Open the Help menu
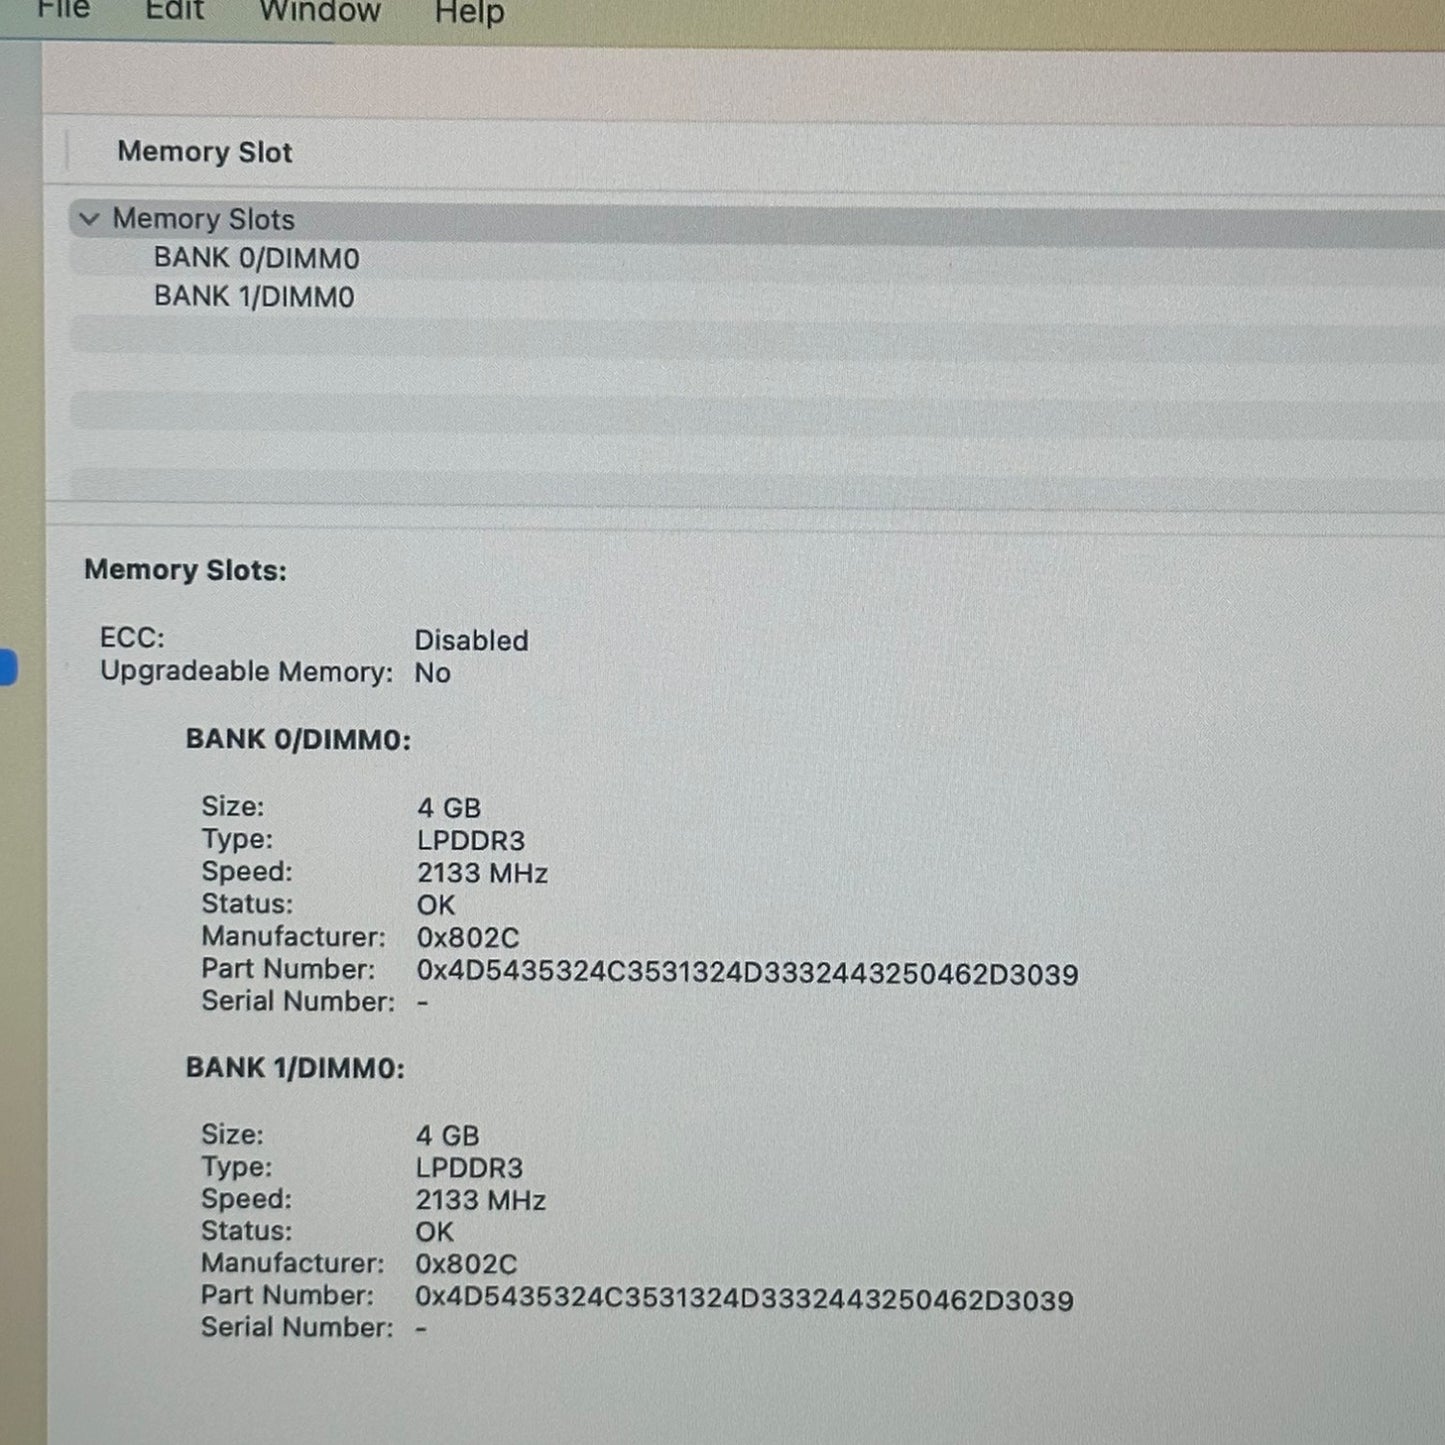The image size is (1445, 1445). [x=469, y=14]
